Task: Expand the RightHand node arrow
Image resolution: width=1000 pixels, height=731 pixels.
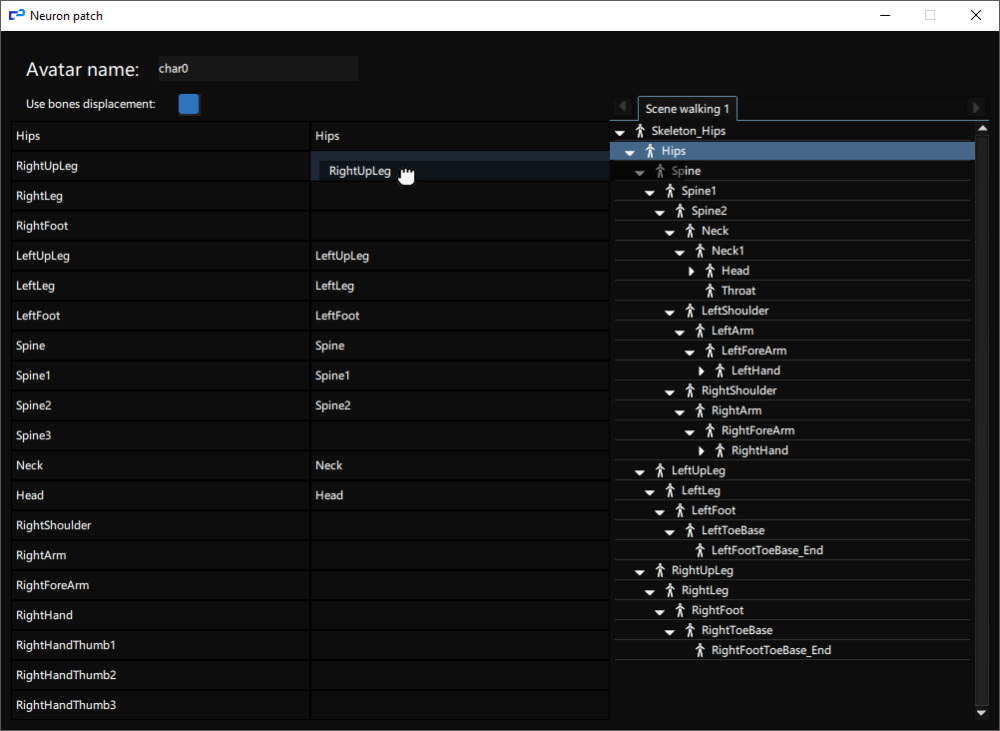Action: click(x=701, y=451)
